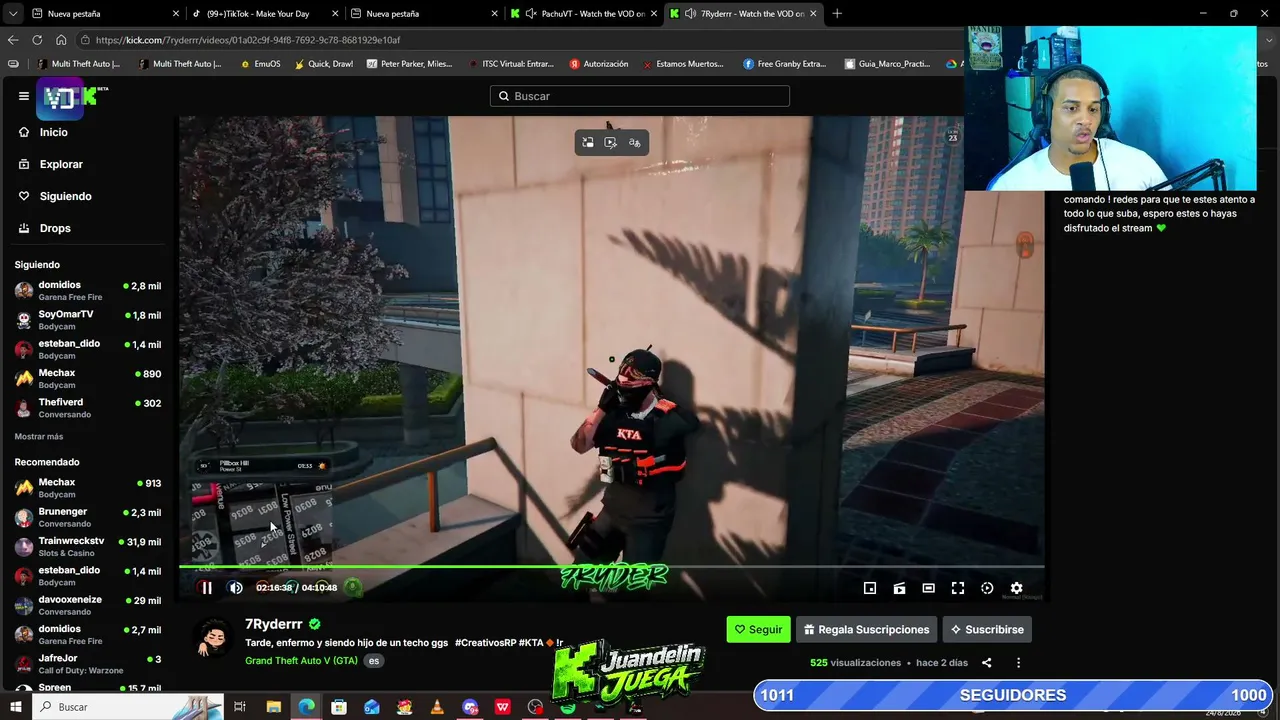This screenshot has width=1280, height=720.
Task: Click the video overlay screenshot icon
Action: [611, 143]
